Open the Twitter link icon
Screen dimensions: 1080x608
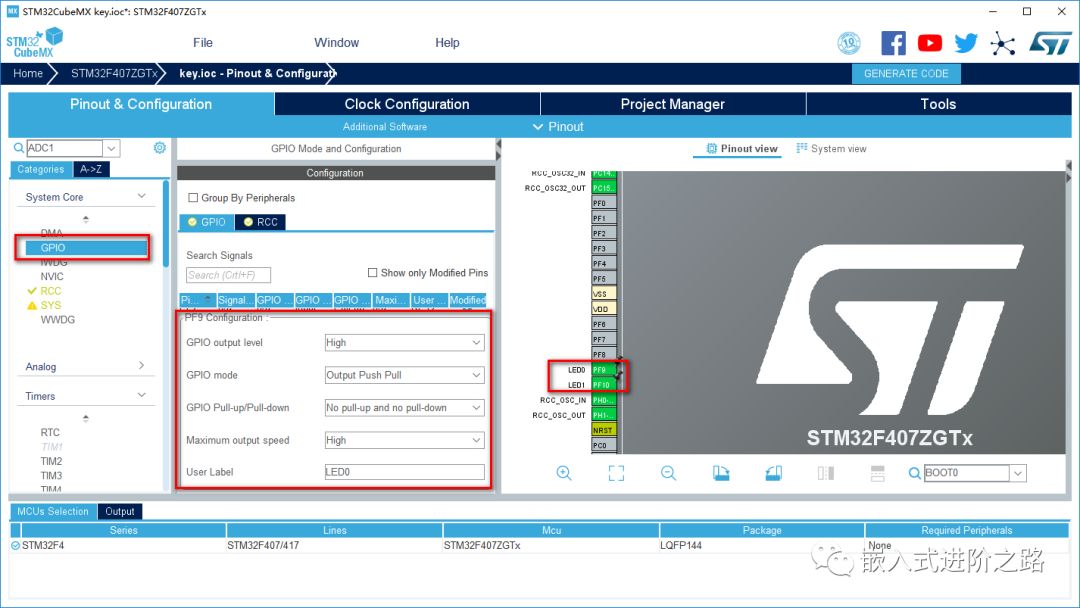tap(966, 43)
